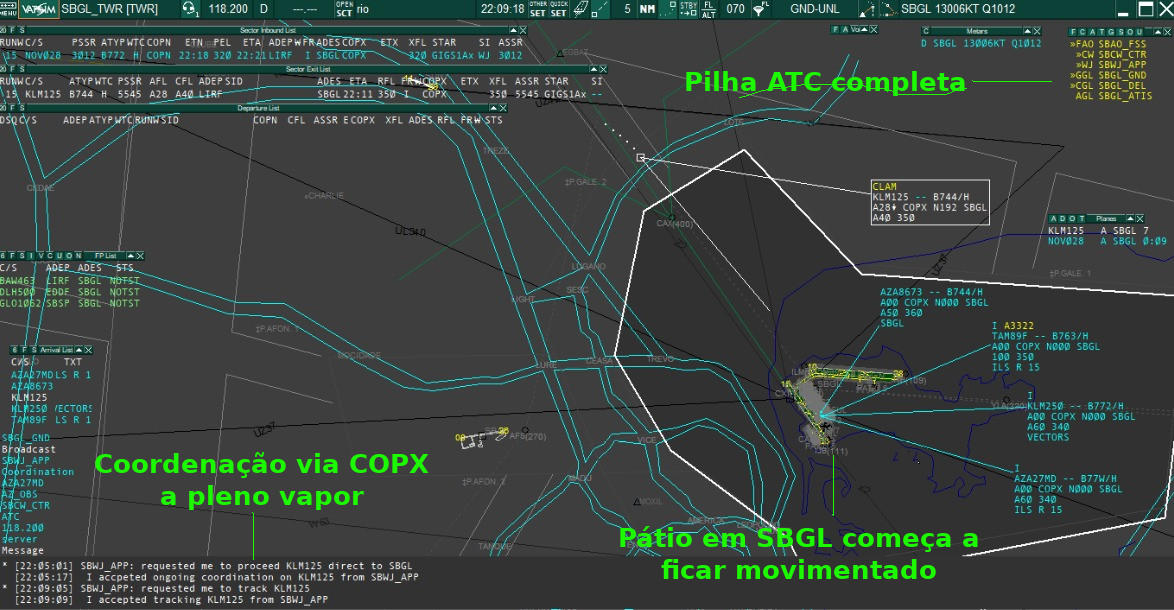Image resolution: width=1174 pixels, height=610 pixels.
Task: Change the transition level 070 value
Action: point(736,9)
